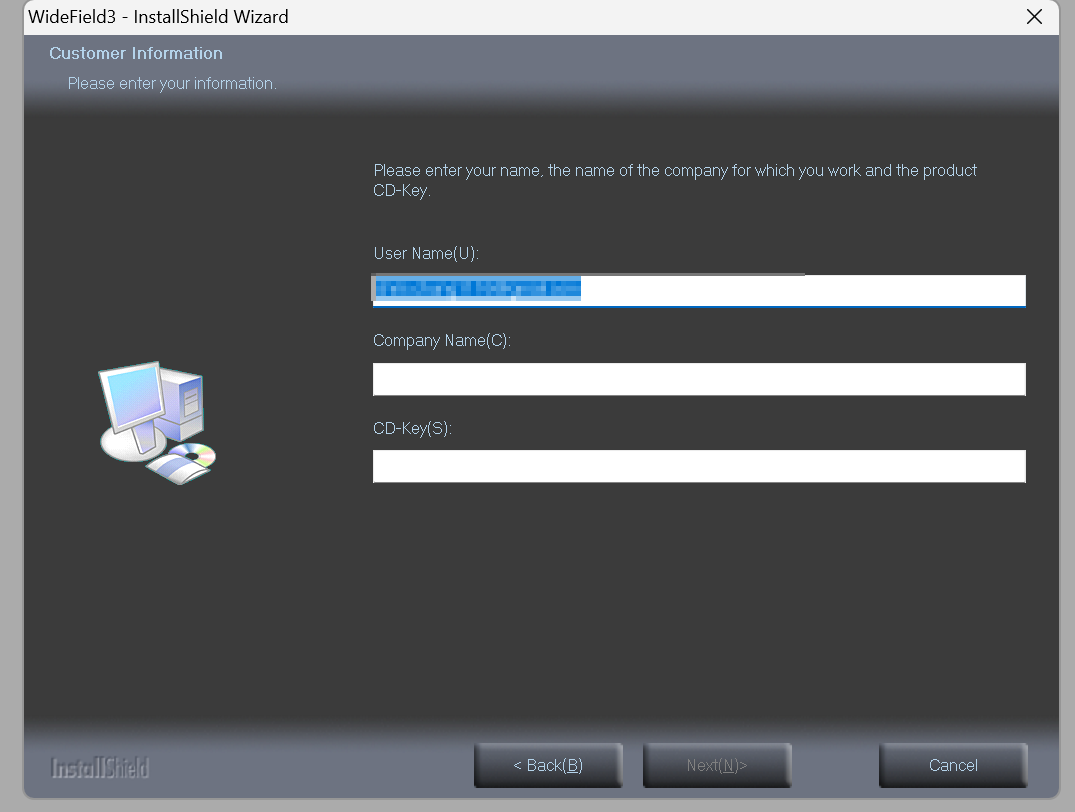The image size is (1075, 812).
Task: Click the Customer Information heading
Action: pyautogui.click(x=136, y=53)
